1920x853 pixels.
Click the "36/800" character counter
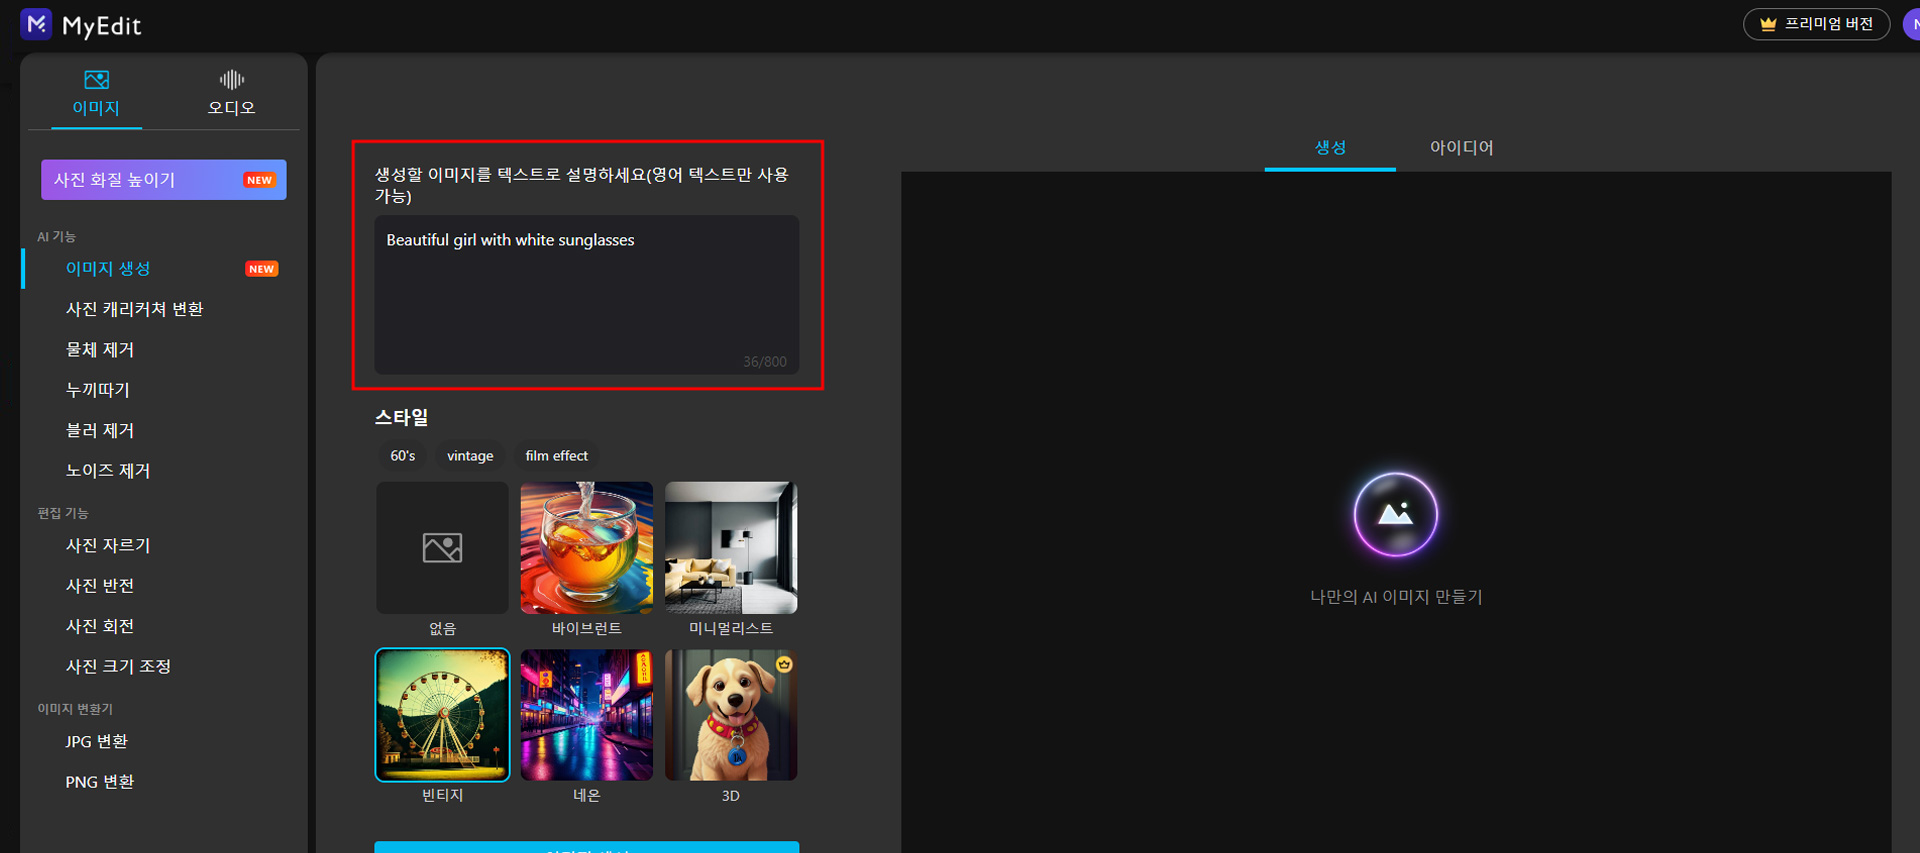(765, 361)
